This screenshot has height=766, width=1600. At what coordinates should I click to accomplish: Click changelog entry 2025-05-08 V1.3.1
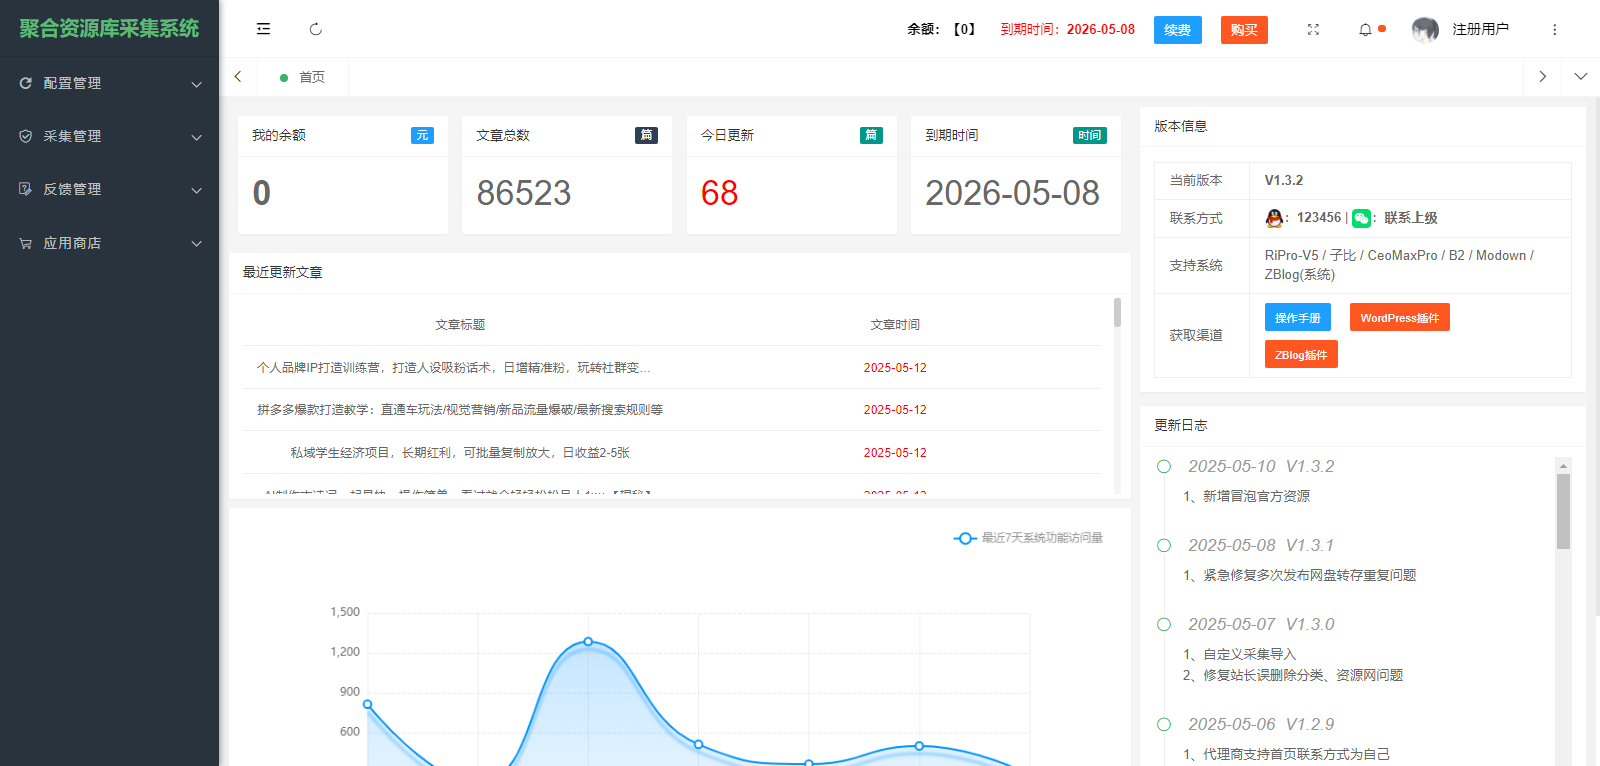(x=1261, y=545)
